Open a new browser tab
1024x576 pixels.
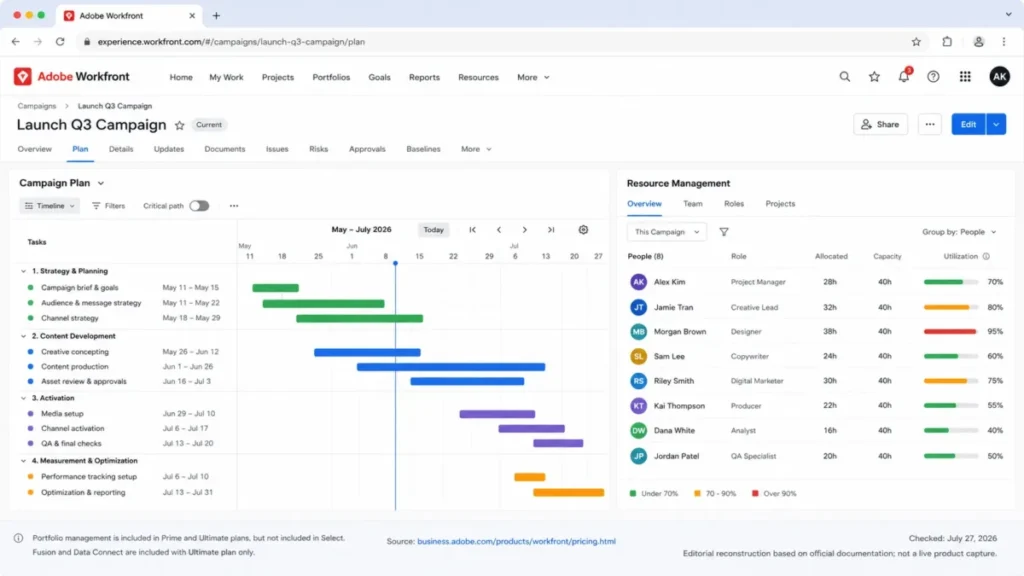(216, 16)
